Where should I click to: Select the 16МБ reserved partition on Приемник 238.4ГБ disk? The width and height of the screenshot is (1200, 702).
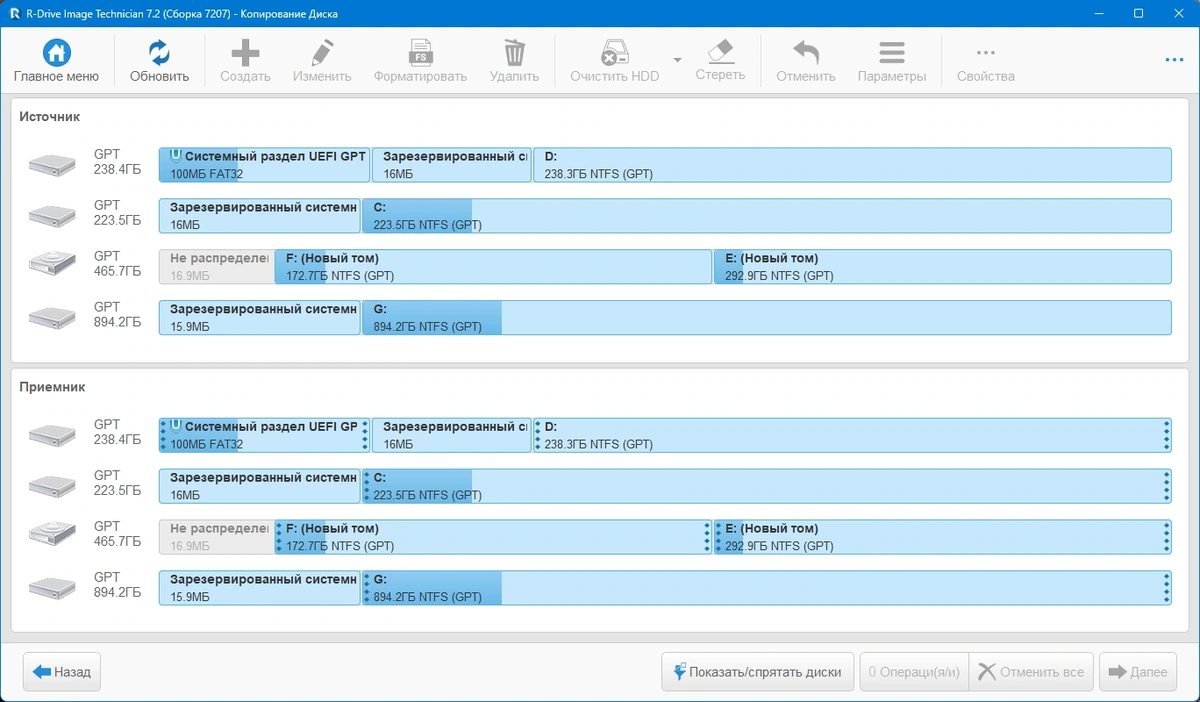(451, 436)
